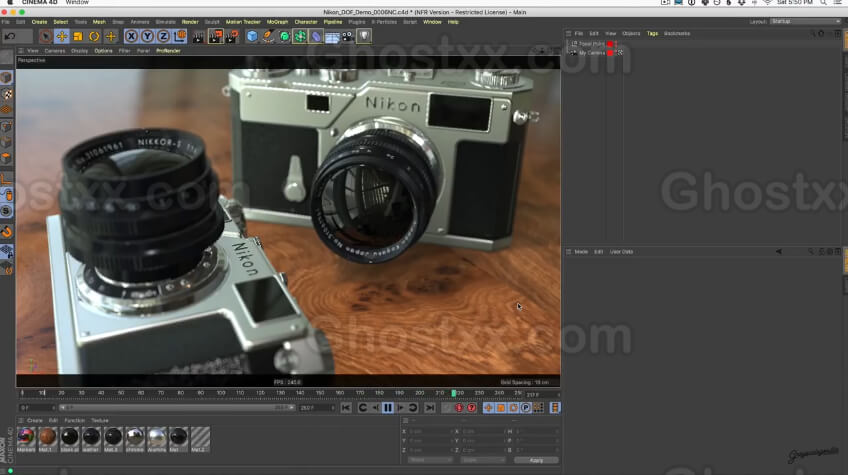The height and width of the screenshot is (475, 848).
Task: Open Material Manager Create menu
Action: point(35,420)
